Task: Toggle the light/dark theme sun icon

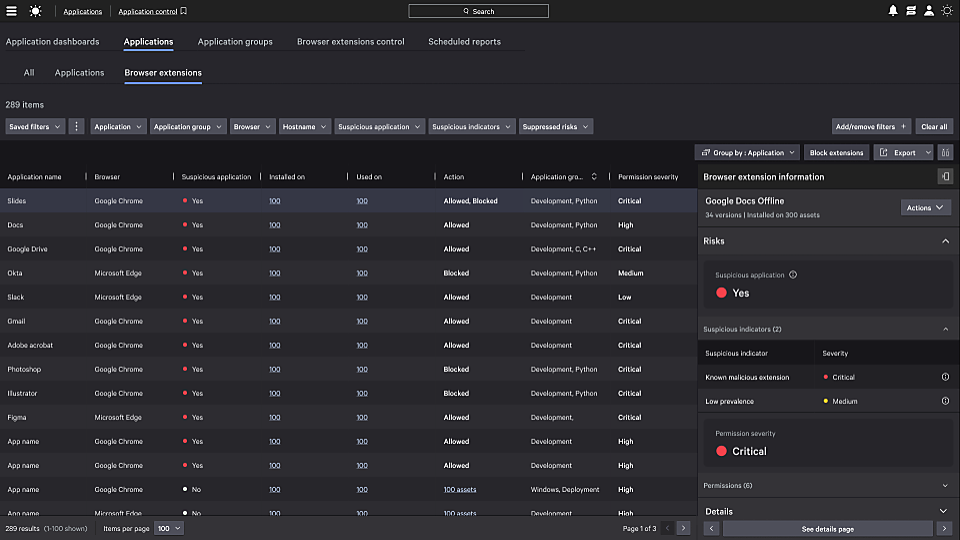Action: pos(947,11)
